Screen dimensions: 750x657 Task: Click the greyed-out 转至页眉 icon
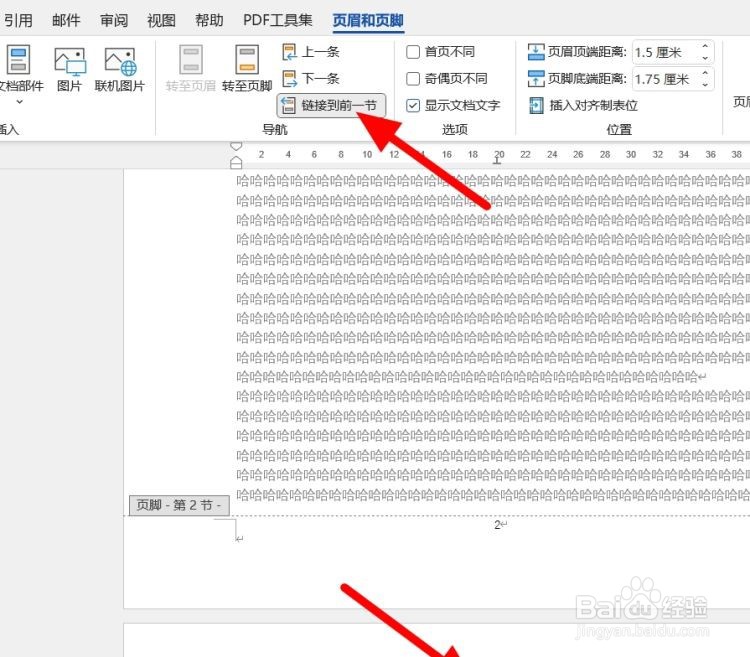190,59
